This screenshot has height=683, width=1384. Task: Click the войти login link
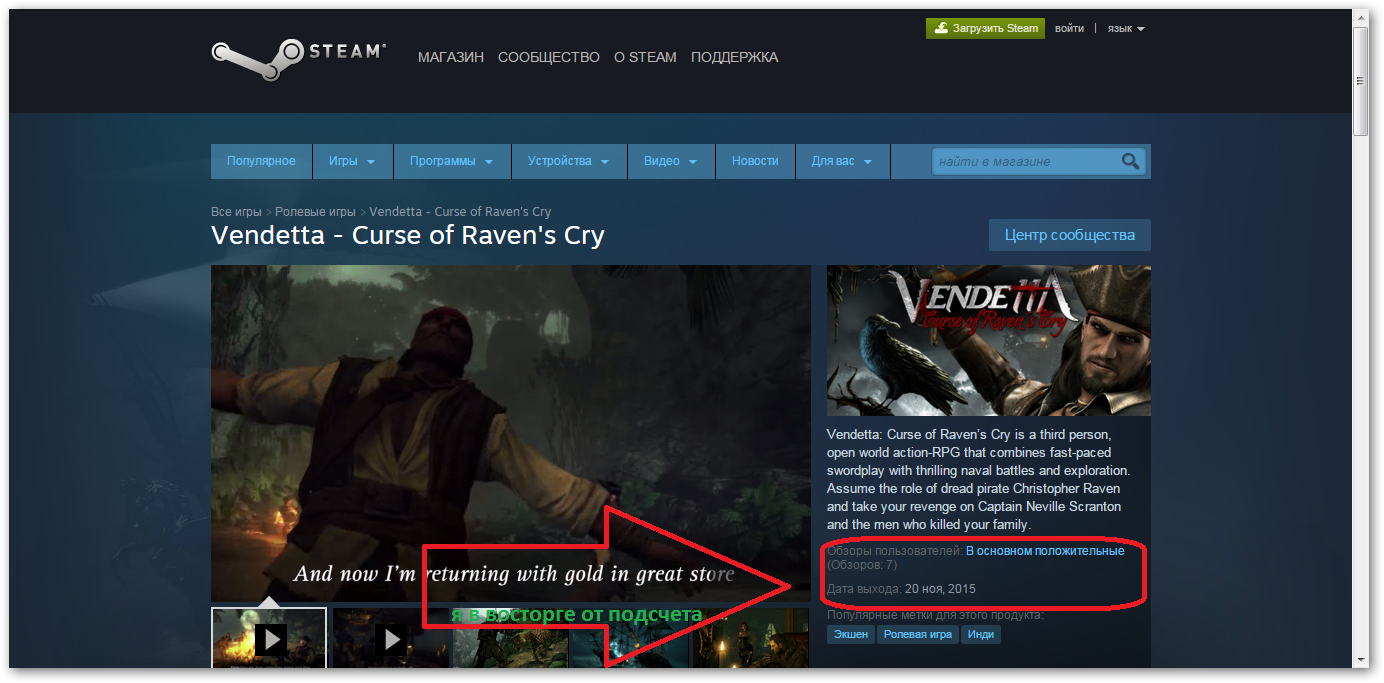click(x=1069, y=28)
